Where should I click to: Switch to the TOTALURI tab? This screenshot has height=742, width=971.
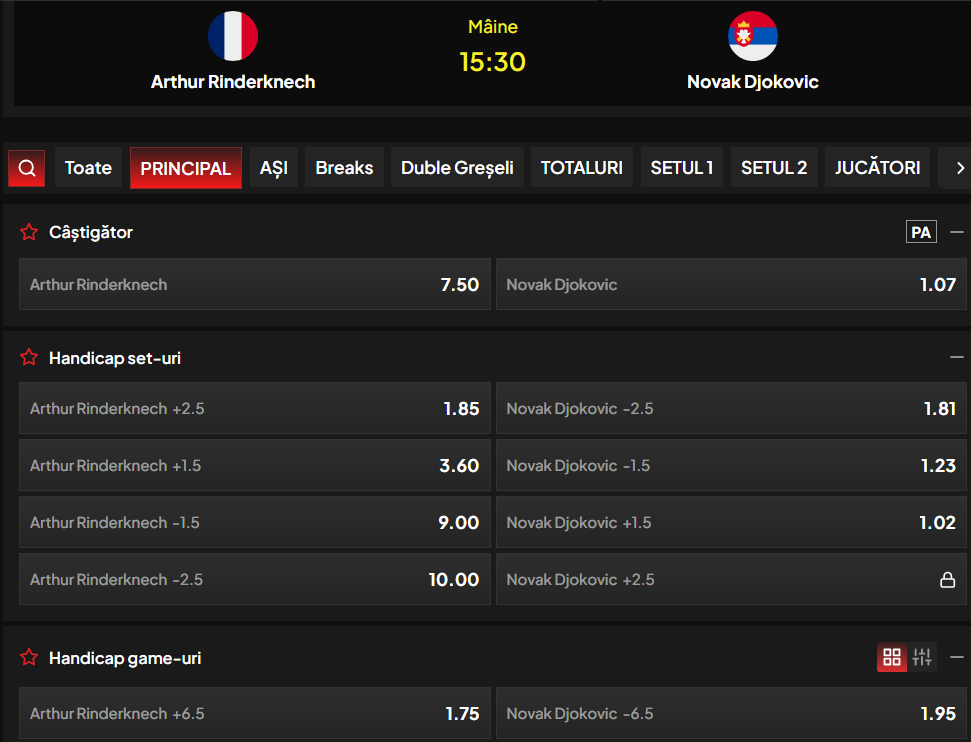[x=581, y=168]
